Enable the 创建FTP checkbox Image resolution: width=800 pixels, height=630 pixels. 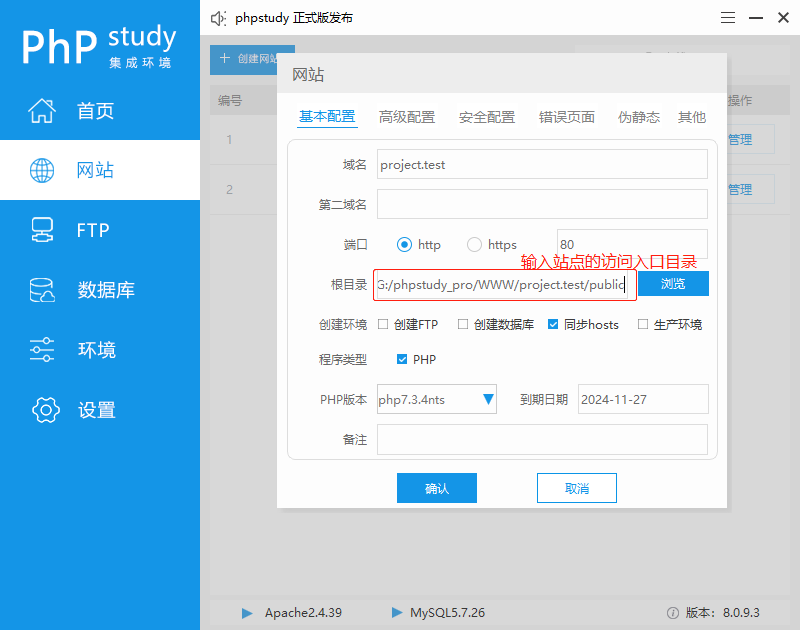(x=385, y=324)
